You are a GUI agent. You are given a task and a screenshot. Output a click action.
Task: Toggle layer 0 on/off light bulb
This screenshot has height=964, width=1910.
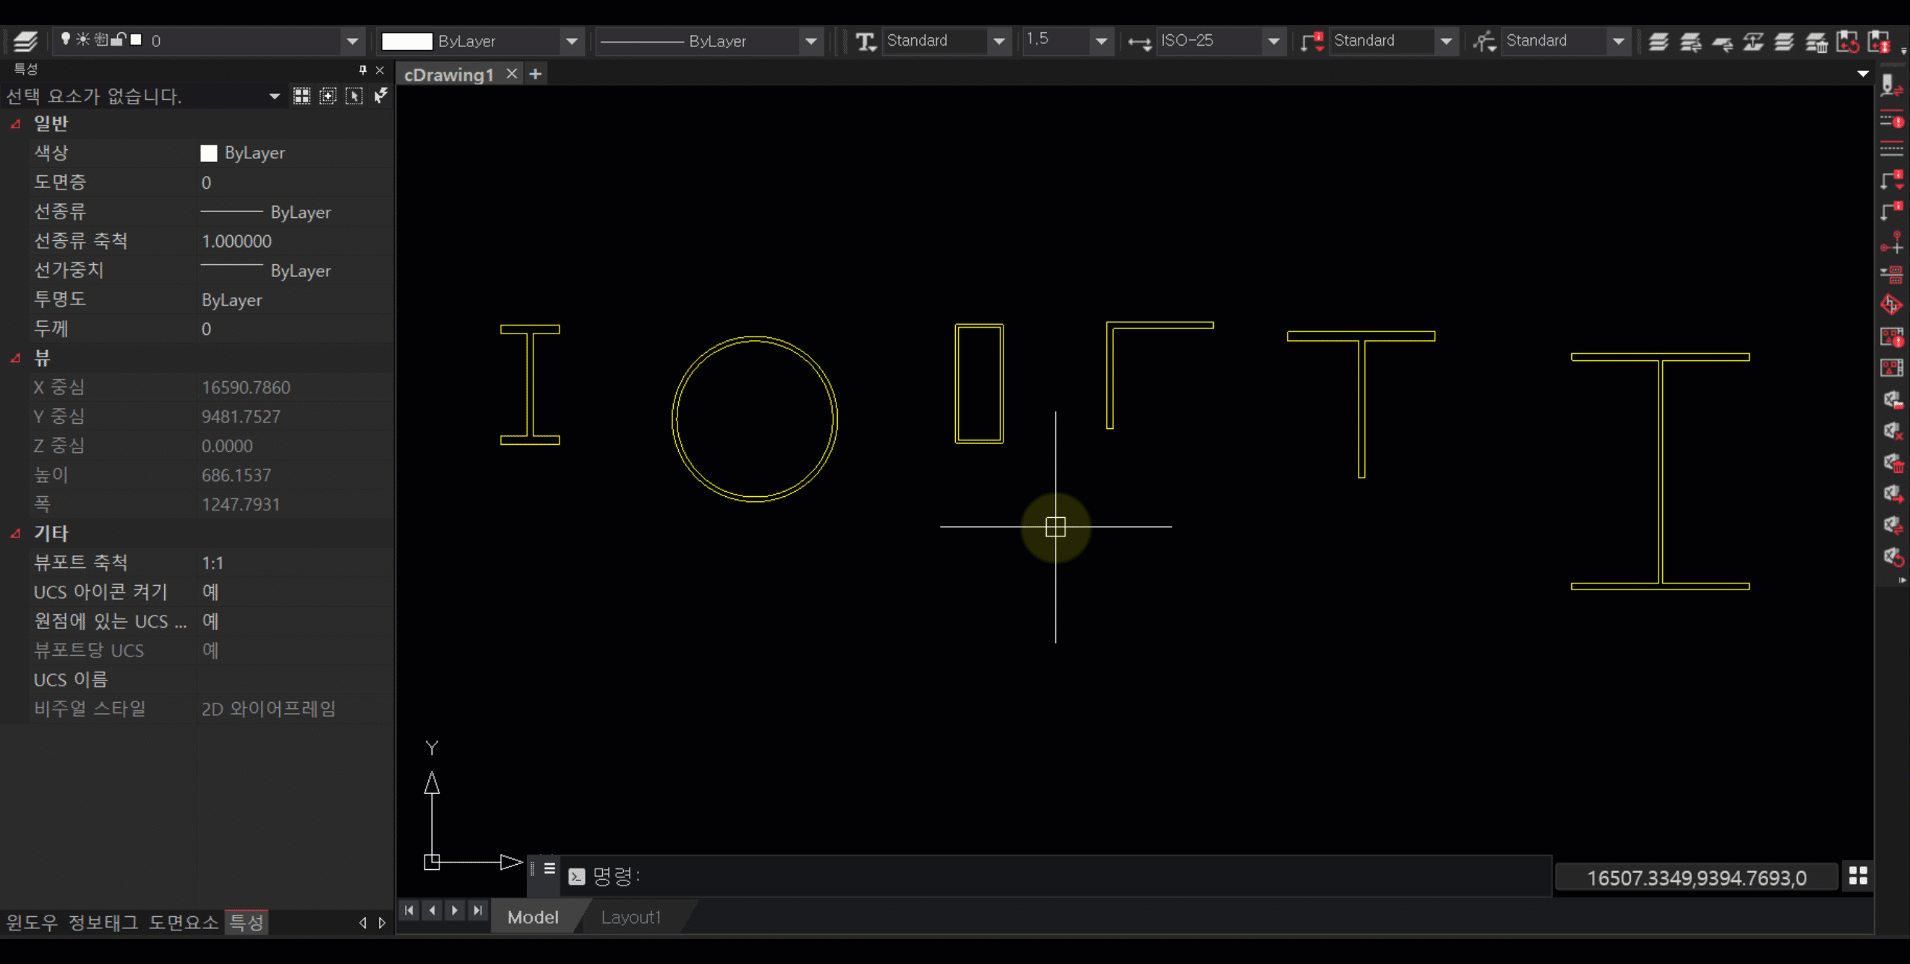point(66,40)
